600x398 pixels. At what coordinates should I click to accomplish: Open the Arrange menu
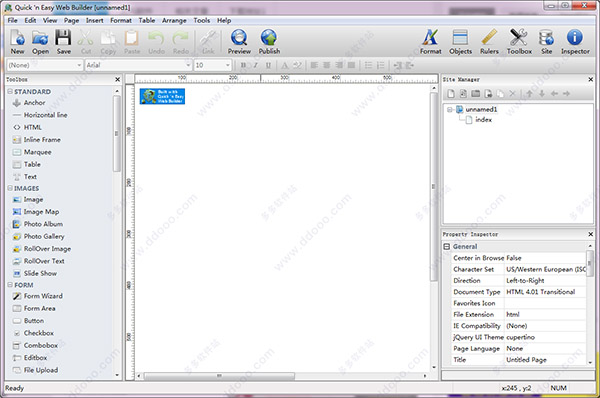coord(174,20)
